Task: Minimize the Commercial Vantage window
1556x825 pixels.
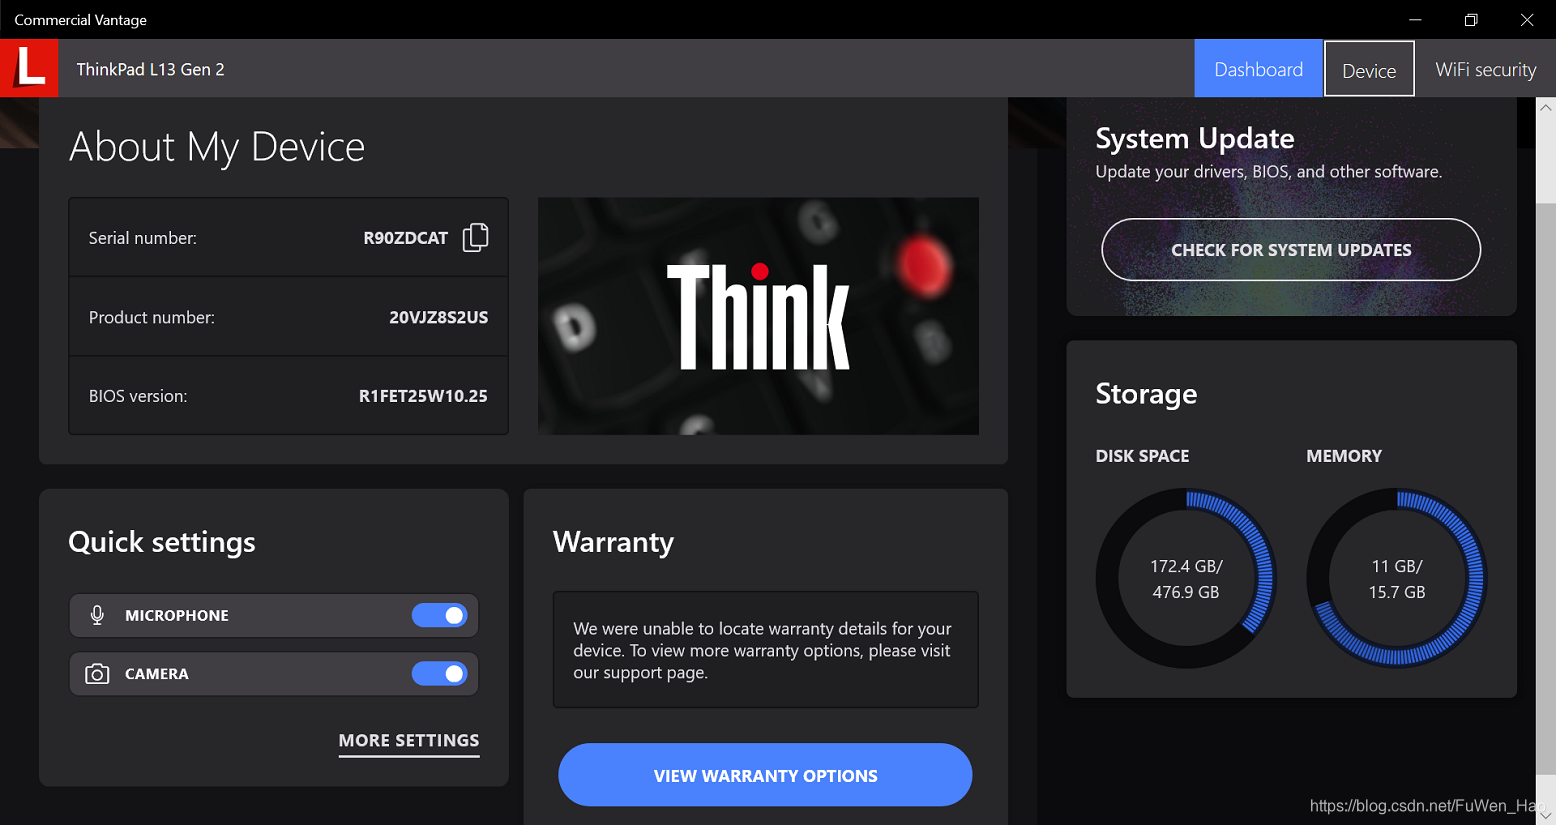Action: (1415, 20)
